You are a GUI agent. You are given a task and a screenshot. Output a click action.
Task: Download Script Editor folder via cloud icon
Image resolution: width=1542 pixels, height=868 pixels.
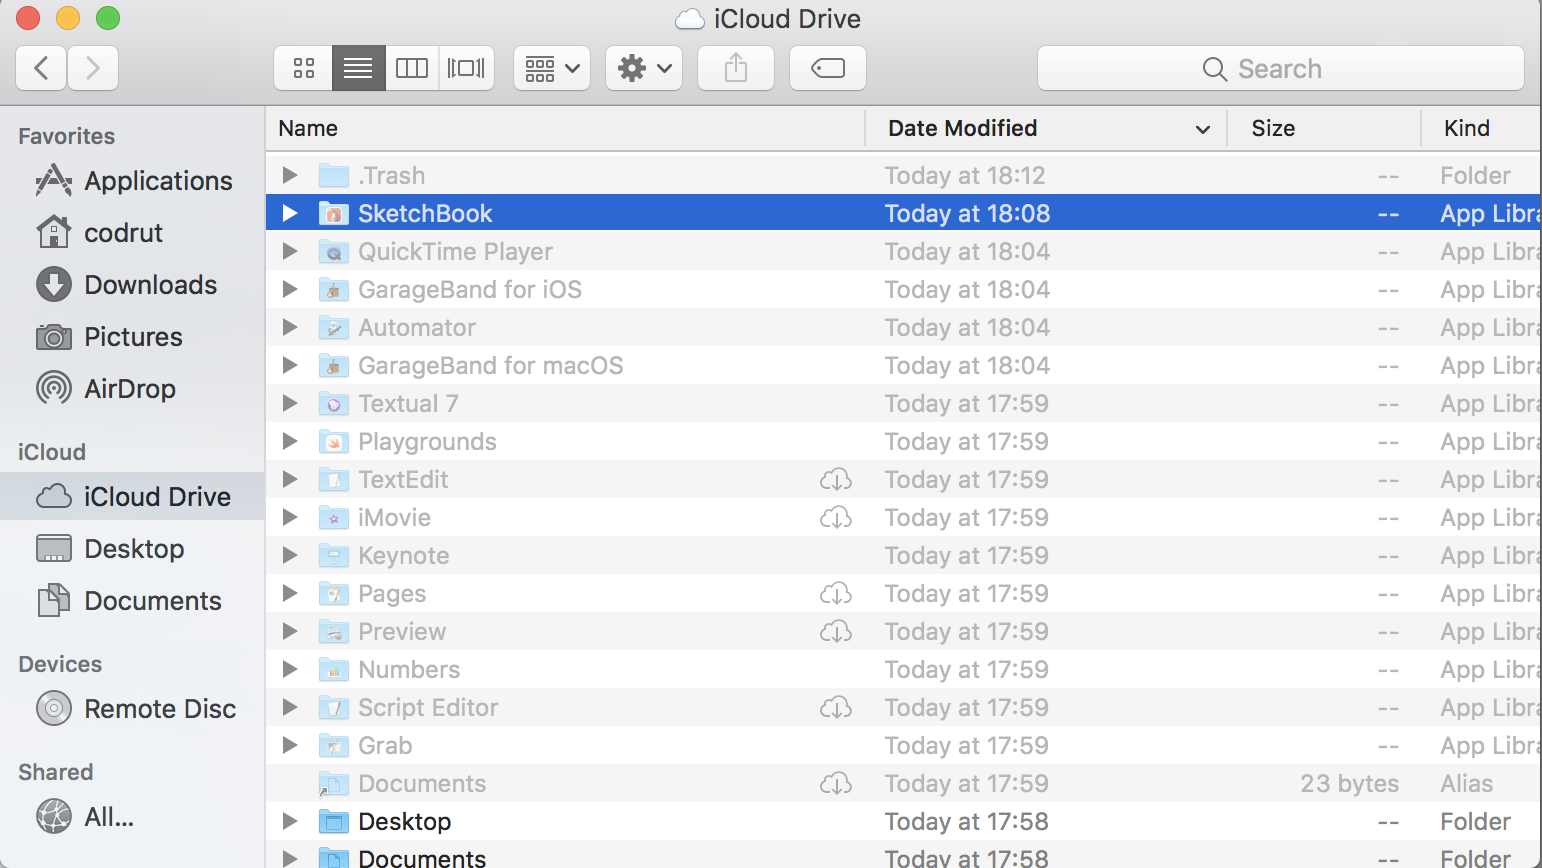[x=836, y=708]
